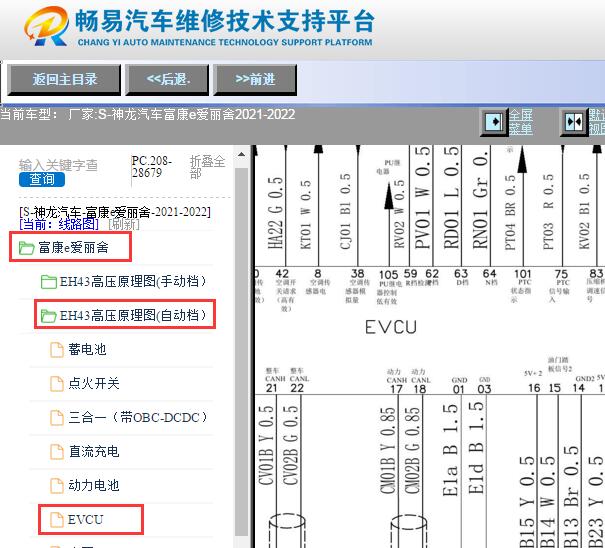Open the 三合一（带OBC-DCDC） page

click(138, 417)
